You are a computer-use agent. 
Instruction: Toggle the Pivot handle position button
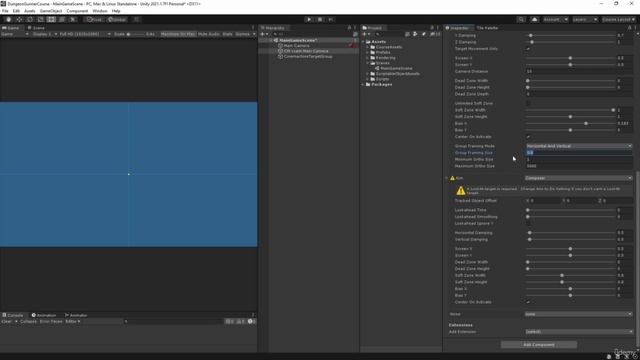94,19
